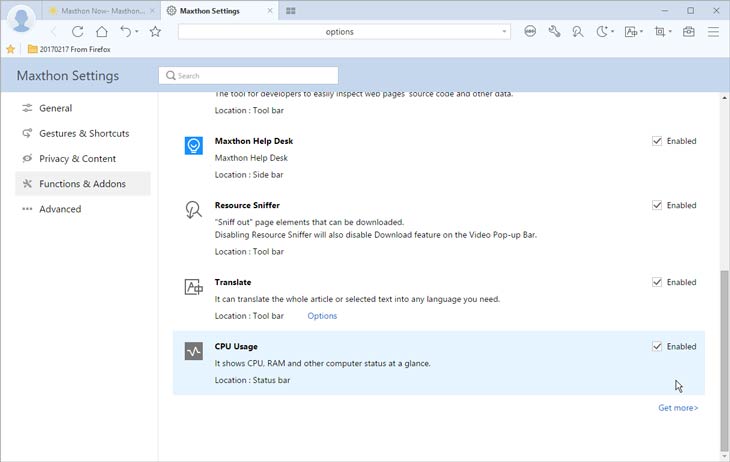Click the Get more> link
Image resolution: width=730 pixels, height=462 pixels.
tap(678, 408)
